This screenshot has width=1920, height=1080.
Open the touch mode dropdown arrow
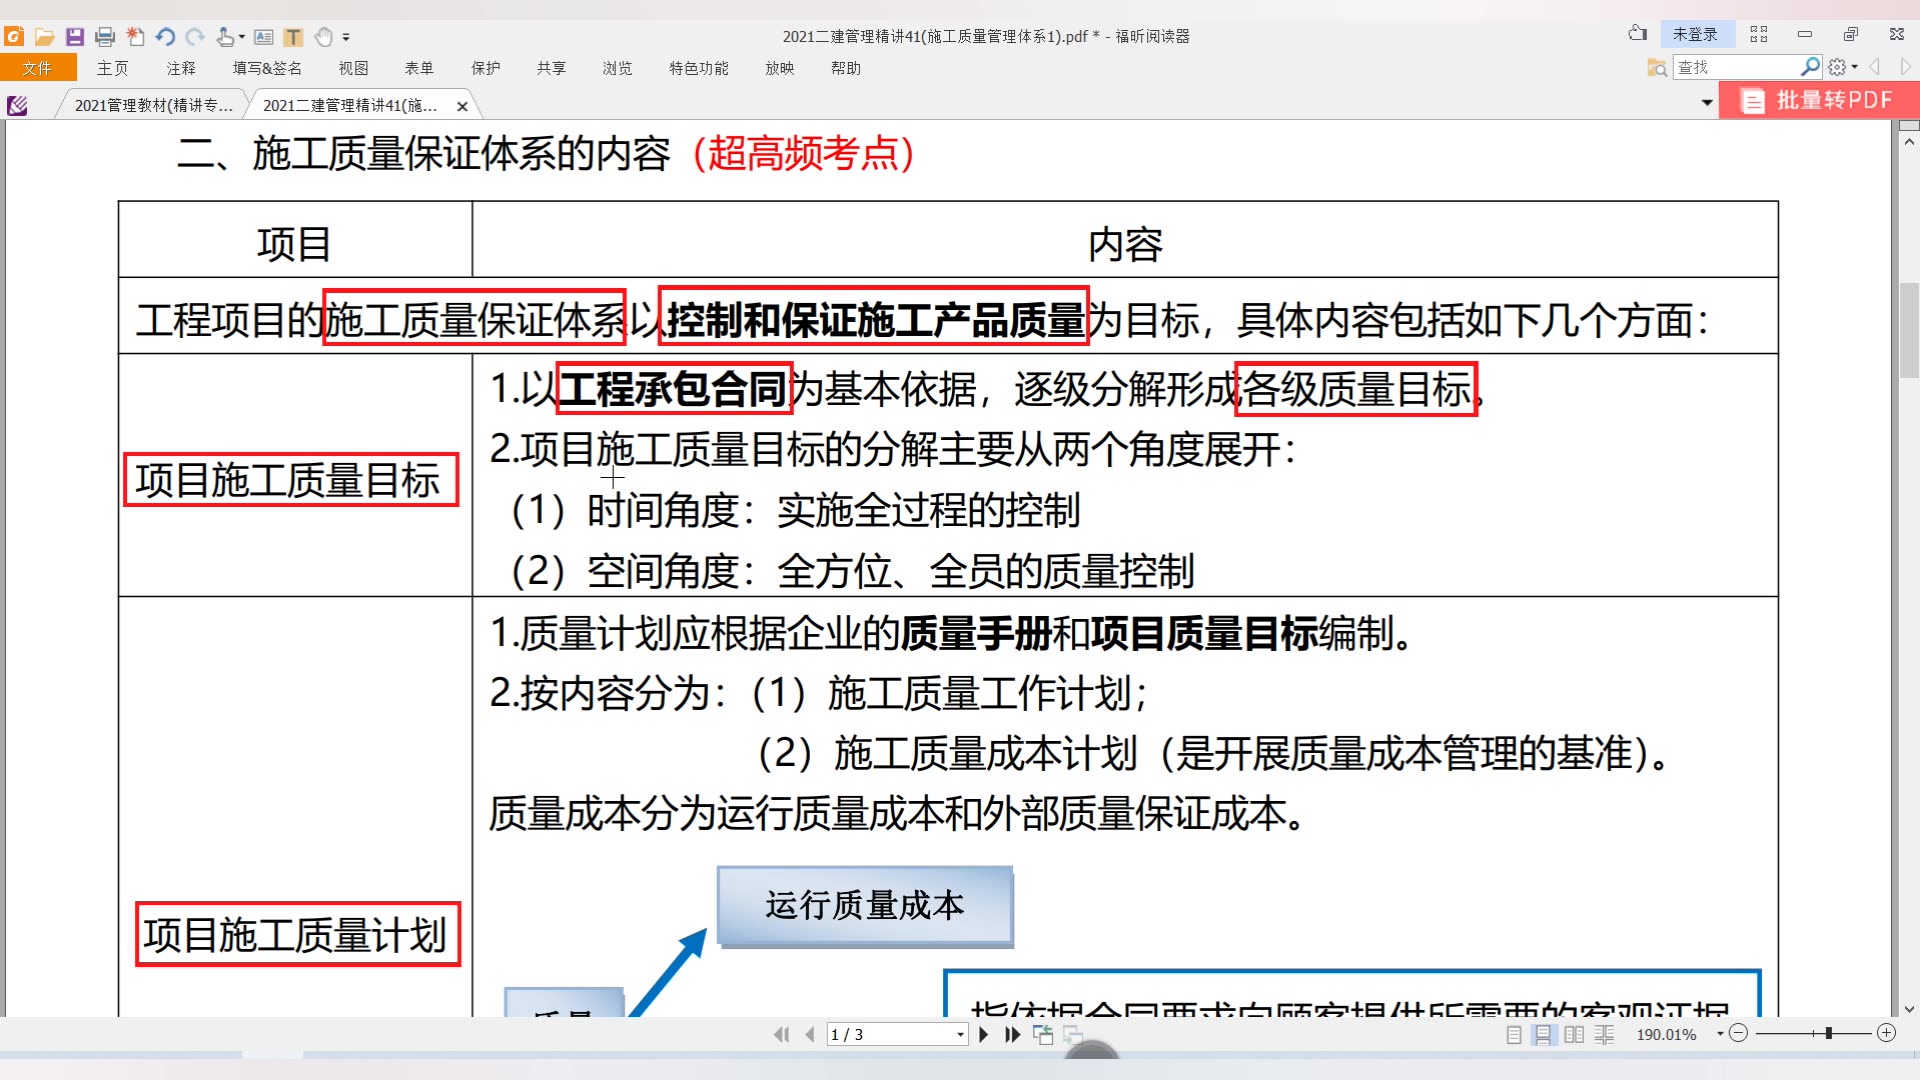242,38
